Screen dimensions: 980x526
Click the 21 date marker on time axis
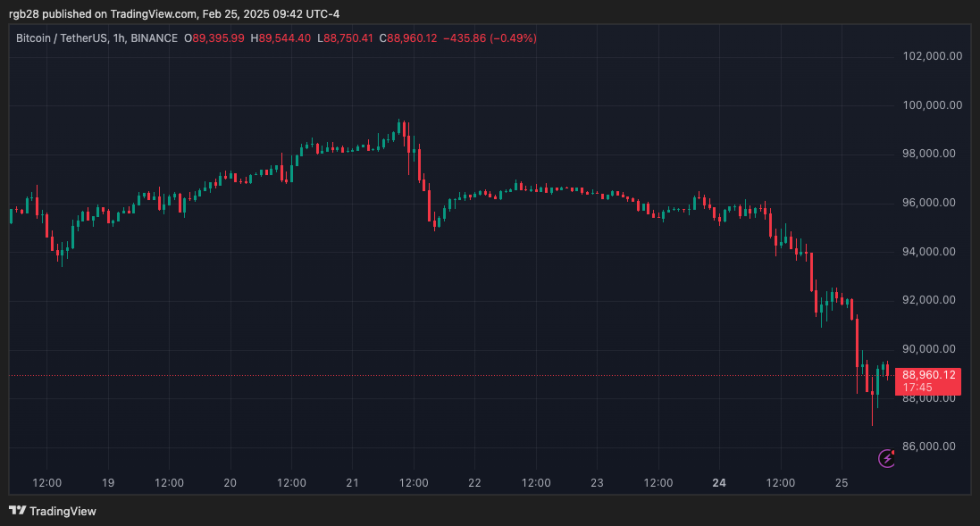pyautogui.click(x=352, y=483)
